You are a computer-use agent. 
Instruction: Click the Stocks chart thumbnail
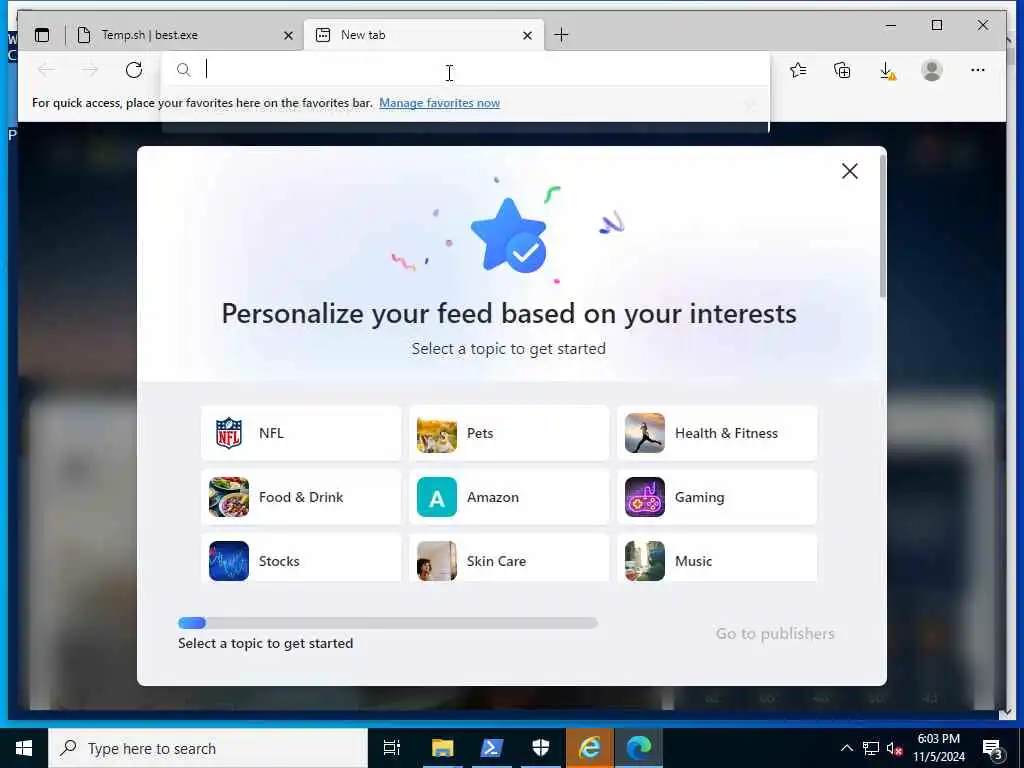click(229, 561)
